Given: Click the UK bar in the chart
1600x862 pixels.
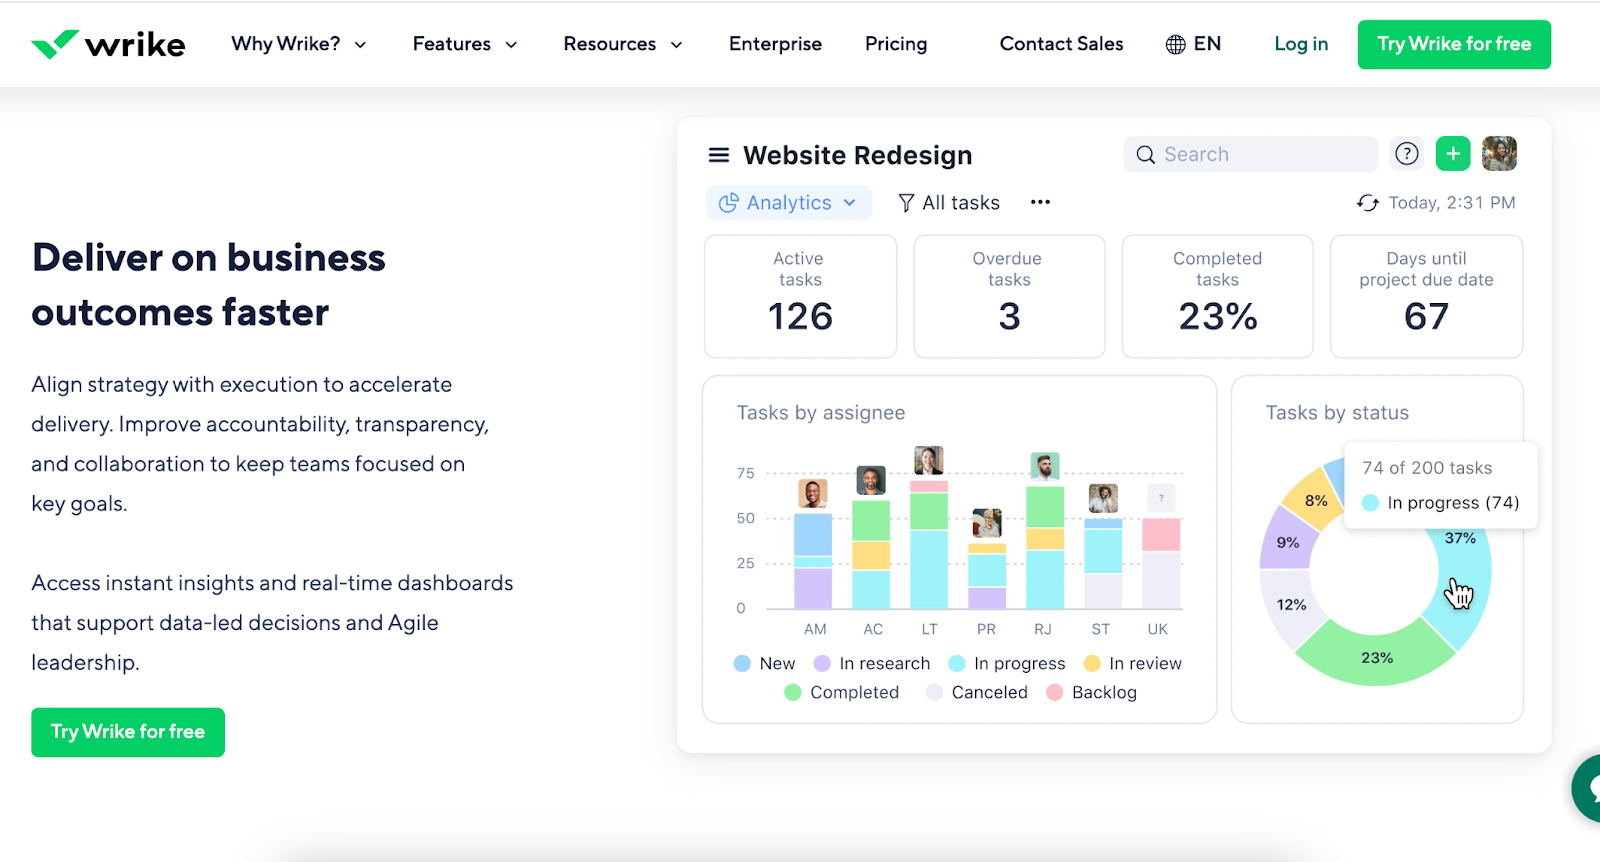Looking at the screenshot, I should click(x=1161, y=564).
